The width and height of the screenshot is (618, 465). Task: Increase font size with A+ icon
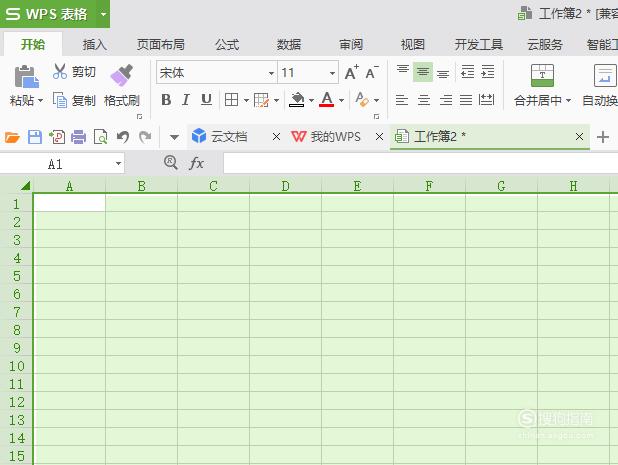click(352, 73)
